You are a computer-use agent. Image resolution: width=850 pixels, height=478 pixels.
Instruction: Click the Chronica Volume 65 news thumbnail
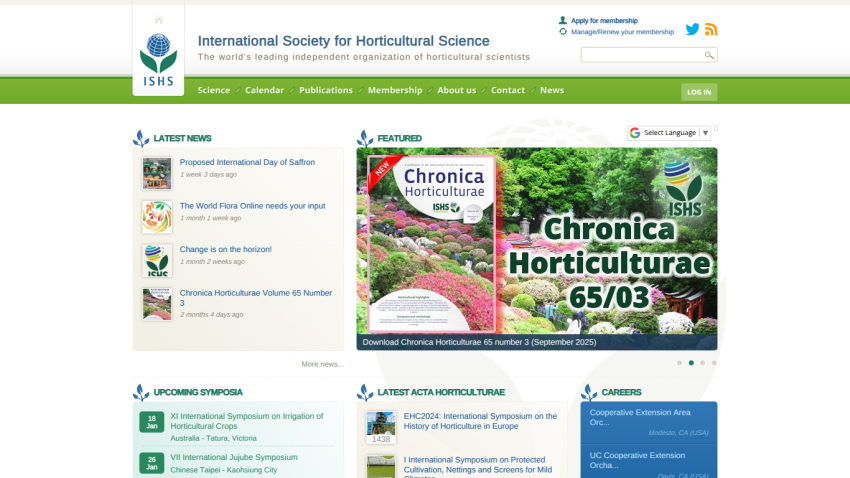point(157,304)
